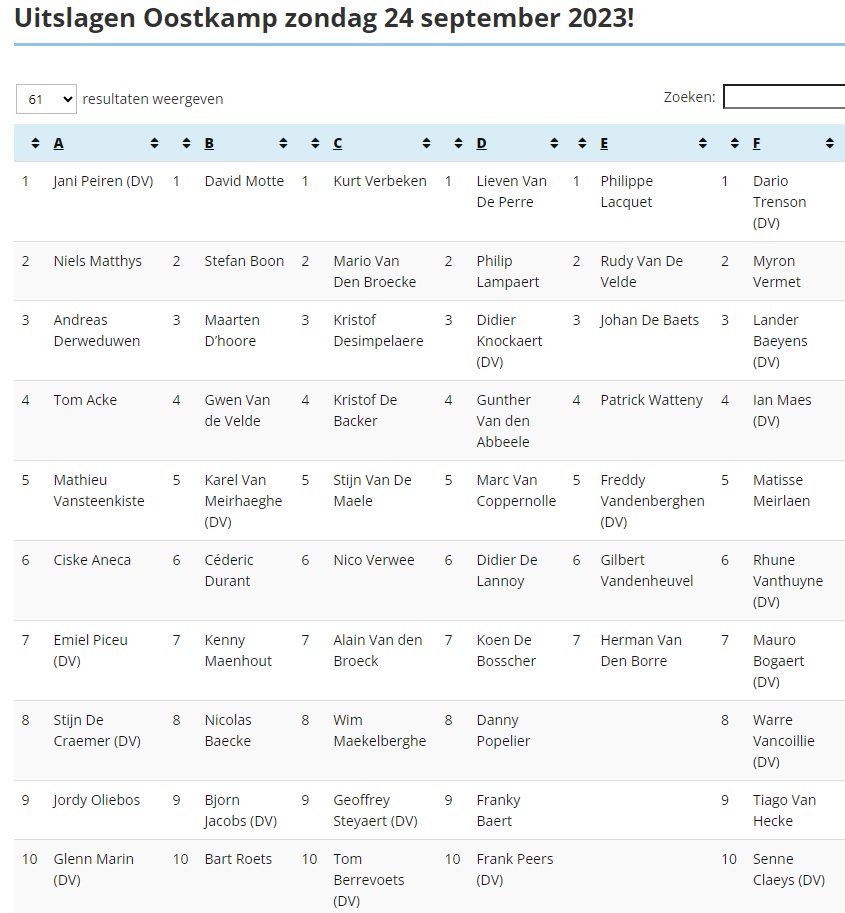Select the cell Ian Maes (DV)
The image size is (845, 913).
pyautogui.click(x=782, y=411)
